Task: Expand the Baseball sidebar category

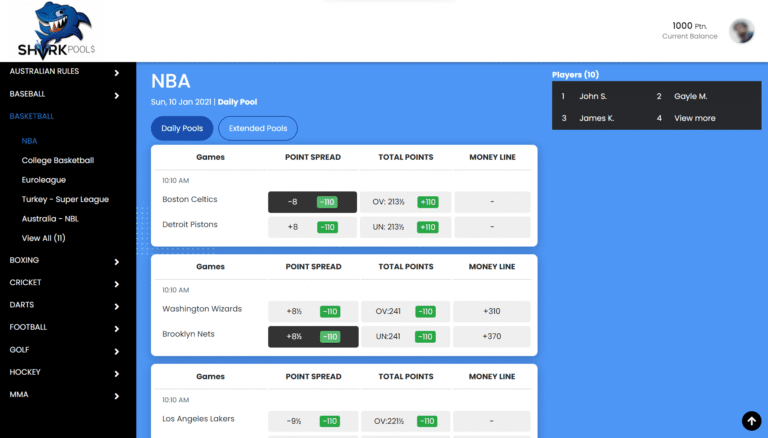Action: click(x=116, y=95)
